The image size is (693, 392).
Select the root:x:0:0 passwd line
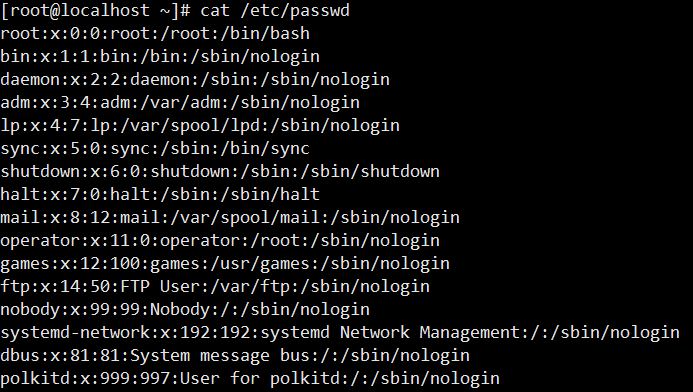pyautogui.click(x=155, y=33)
